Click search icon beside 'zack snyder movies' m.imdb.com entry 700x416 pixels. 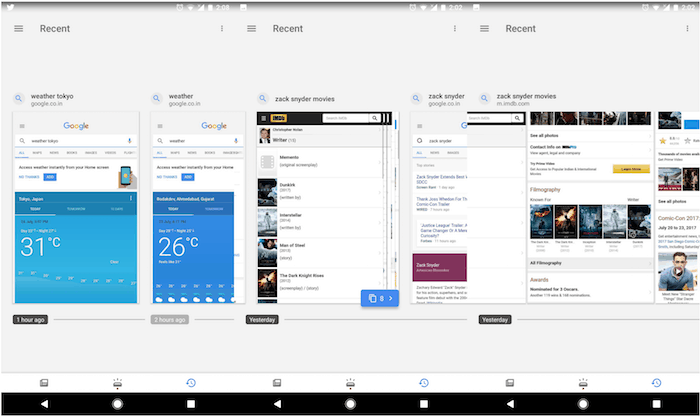484,99
